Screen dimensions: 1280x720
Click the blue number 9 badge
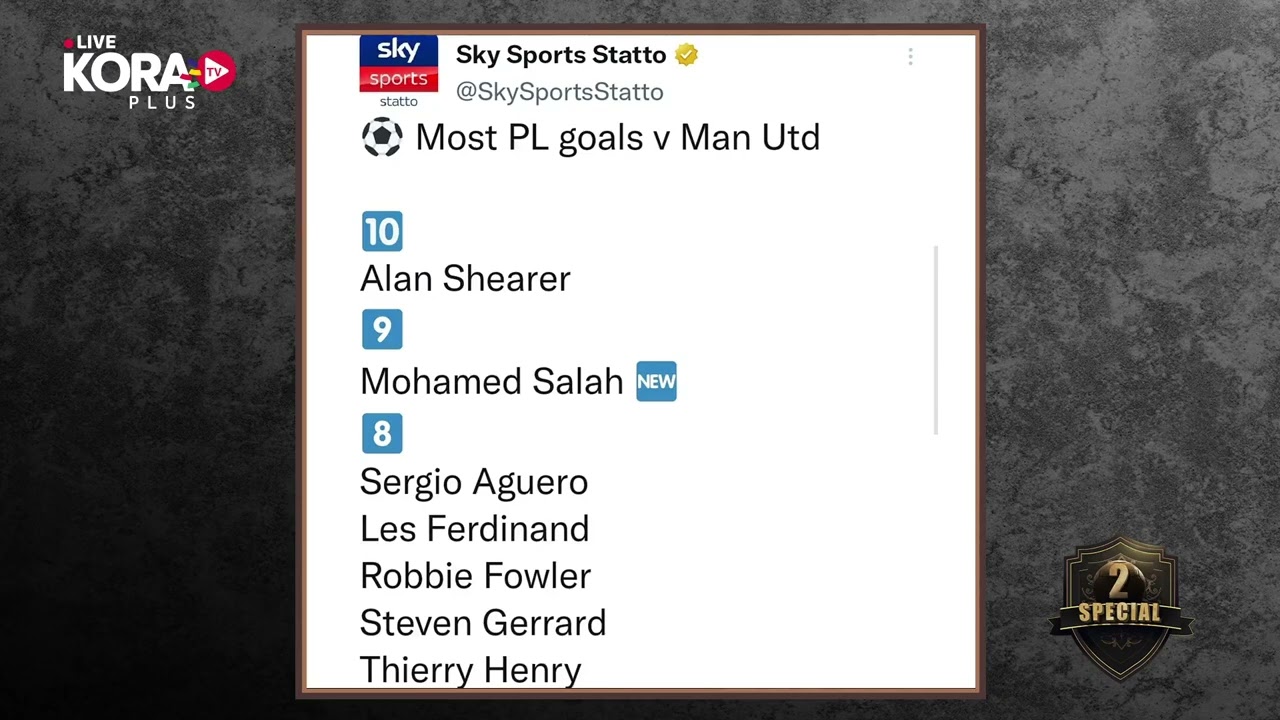click(x=382, y=330)
